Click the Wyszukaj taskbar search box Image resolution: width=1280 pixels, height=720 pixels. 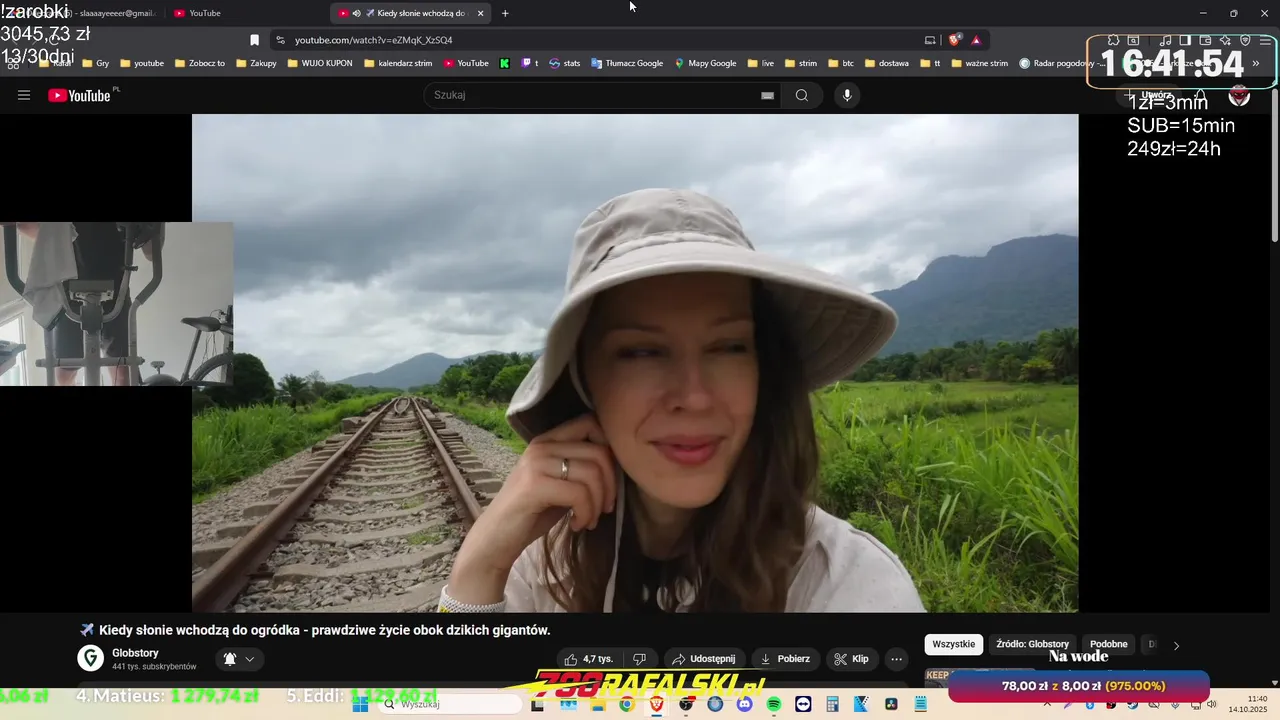448,704
